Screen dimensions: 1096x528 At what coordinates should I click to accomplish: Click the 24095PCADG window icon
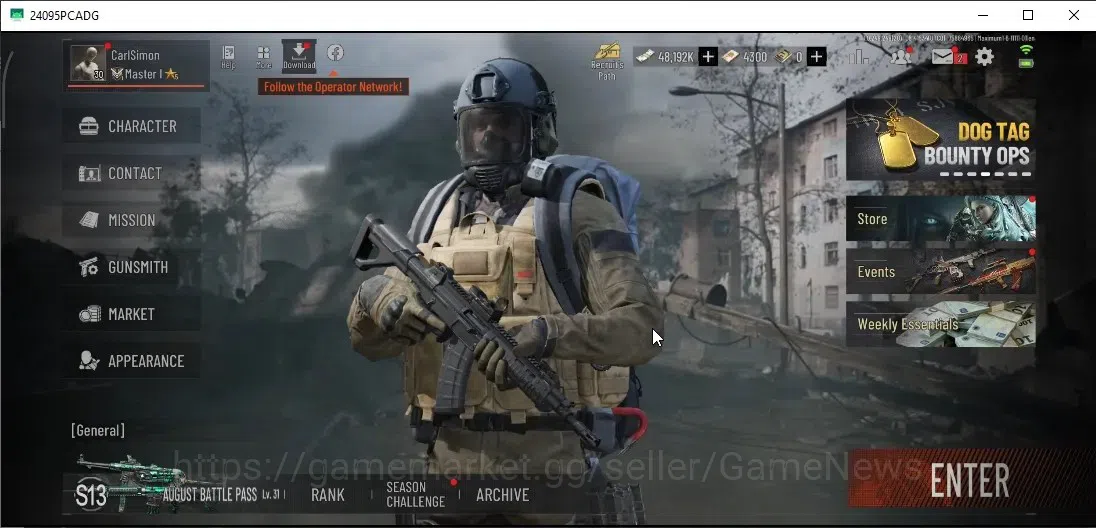click(x=17, y=15)
